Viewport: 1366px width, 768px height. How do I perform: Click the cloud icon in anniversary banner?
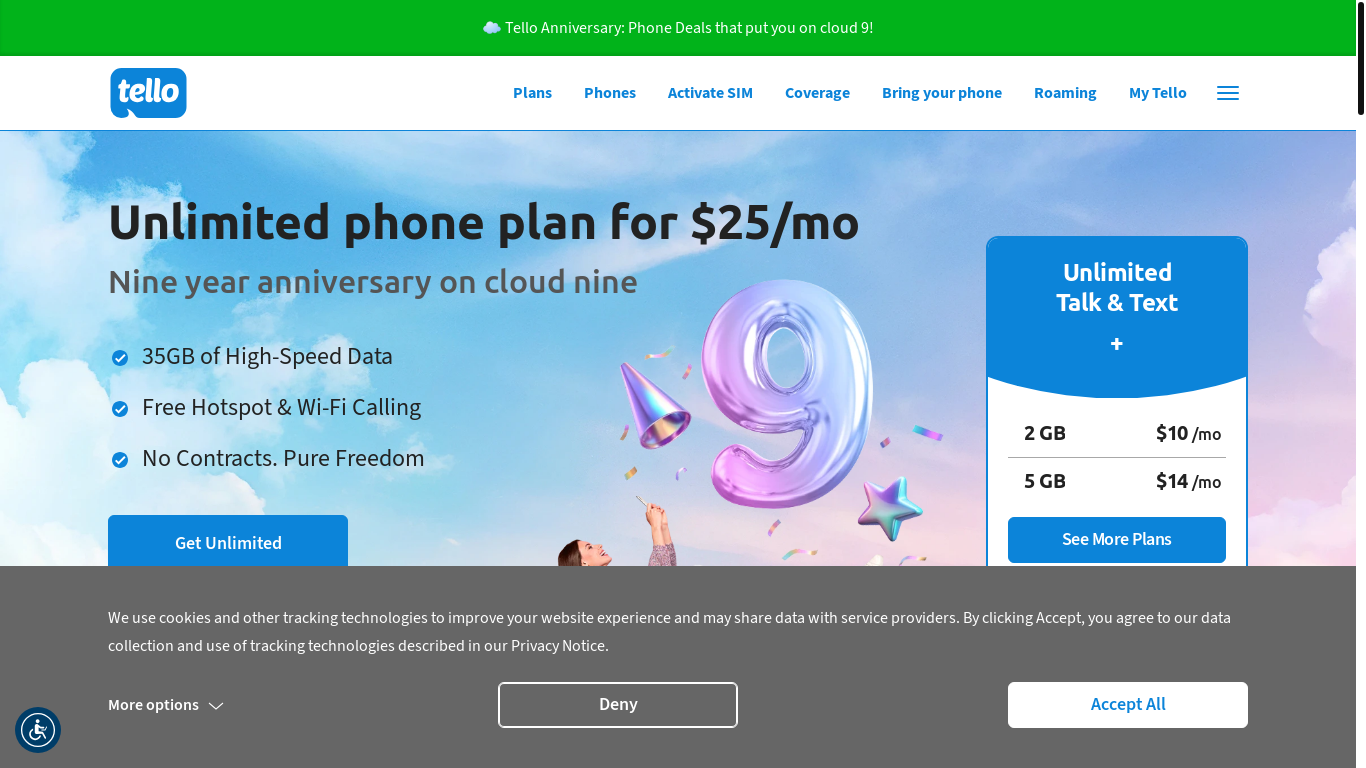point(491,28)
